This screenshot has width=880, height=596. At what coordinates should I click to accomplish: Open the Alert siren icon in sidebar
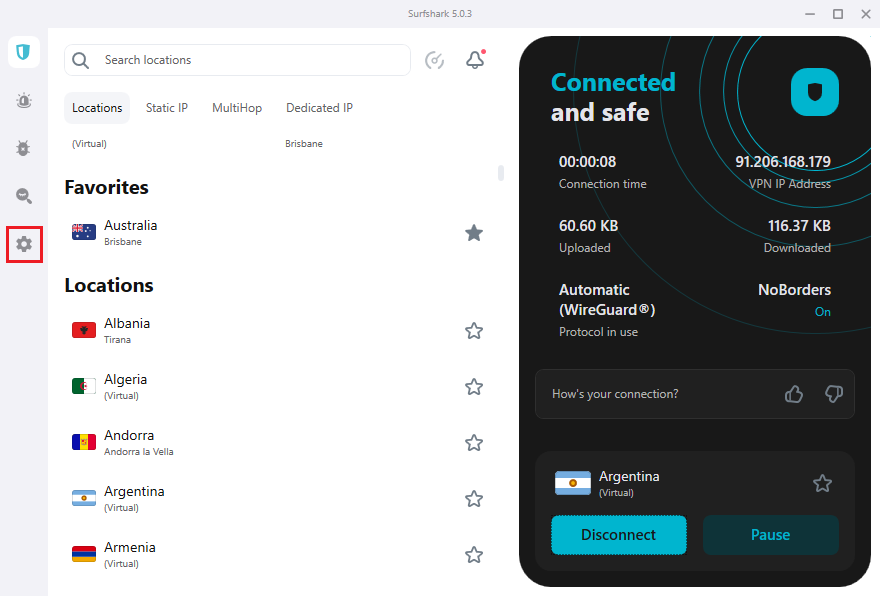[24, 100]
